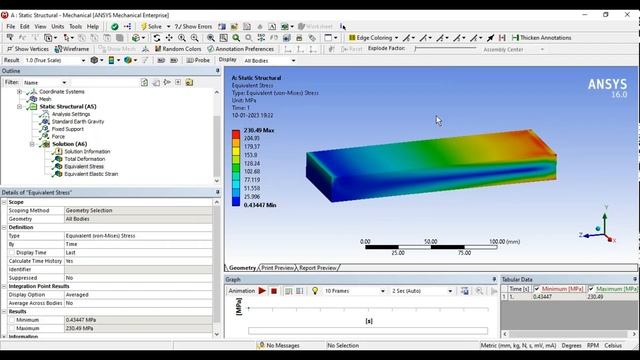Collapse the Static Structural (A5) node
Screen dimensions: 640x360
pyautogui.click(x=19, y=107)
